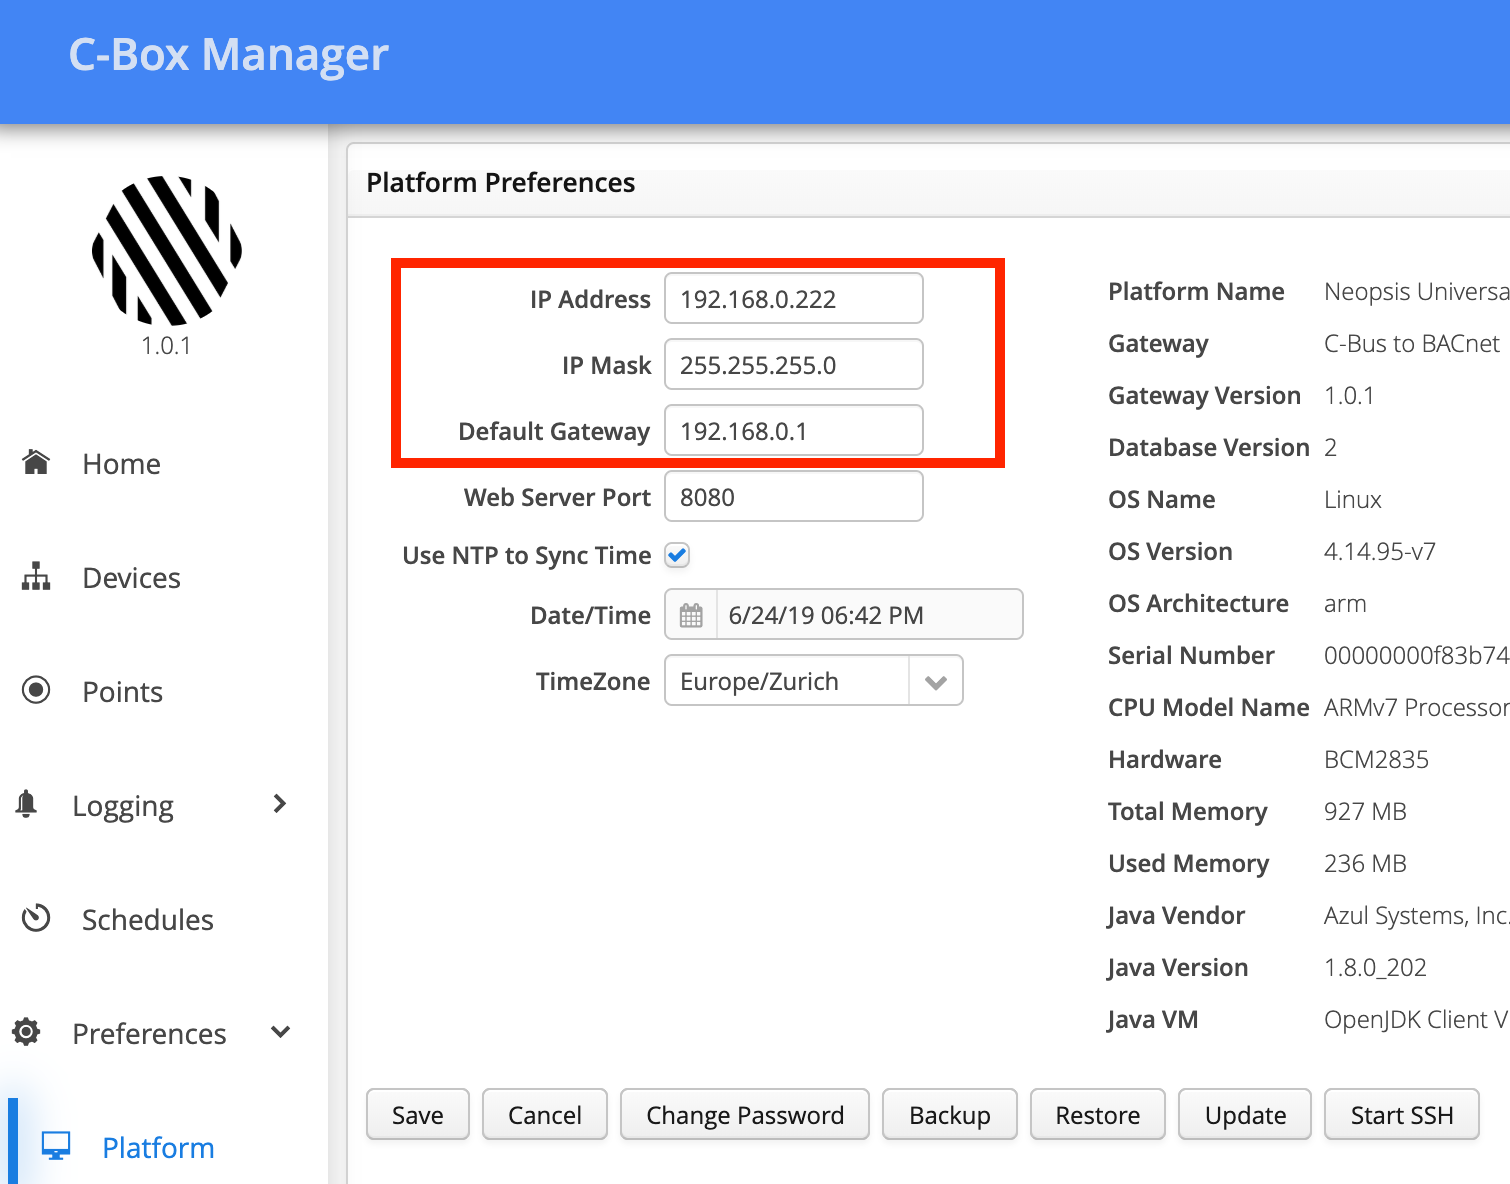Click the Start SSH button

[x=1401, y=1114]
